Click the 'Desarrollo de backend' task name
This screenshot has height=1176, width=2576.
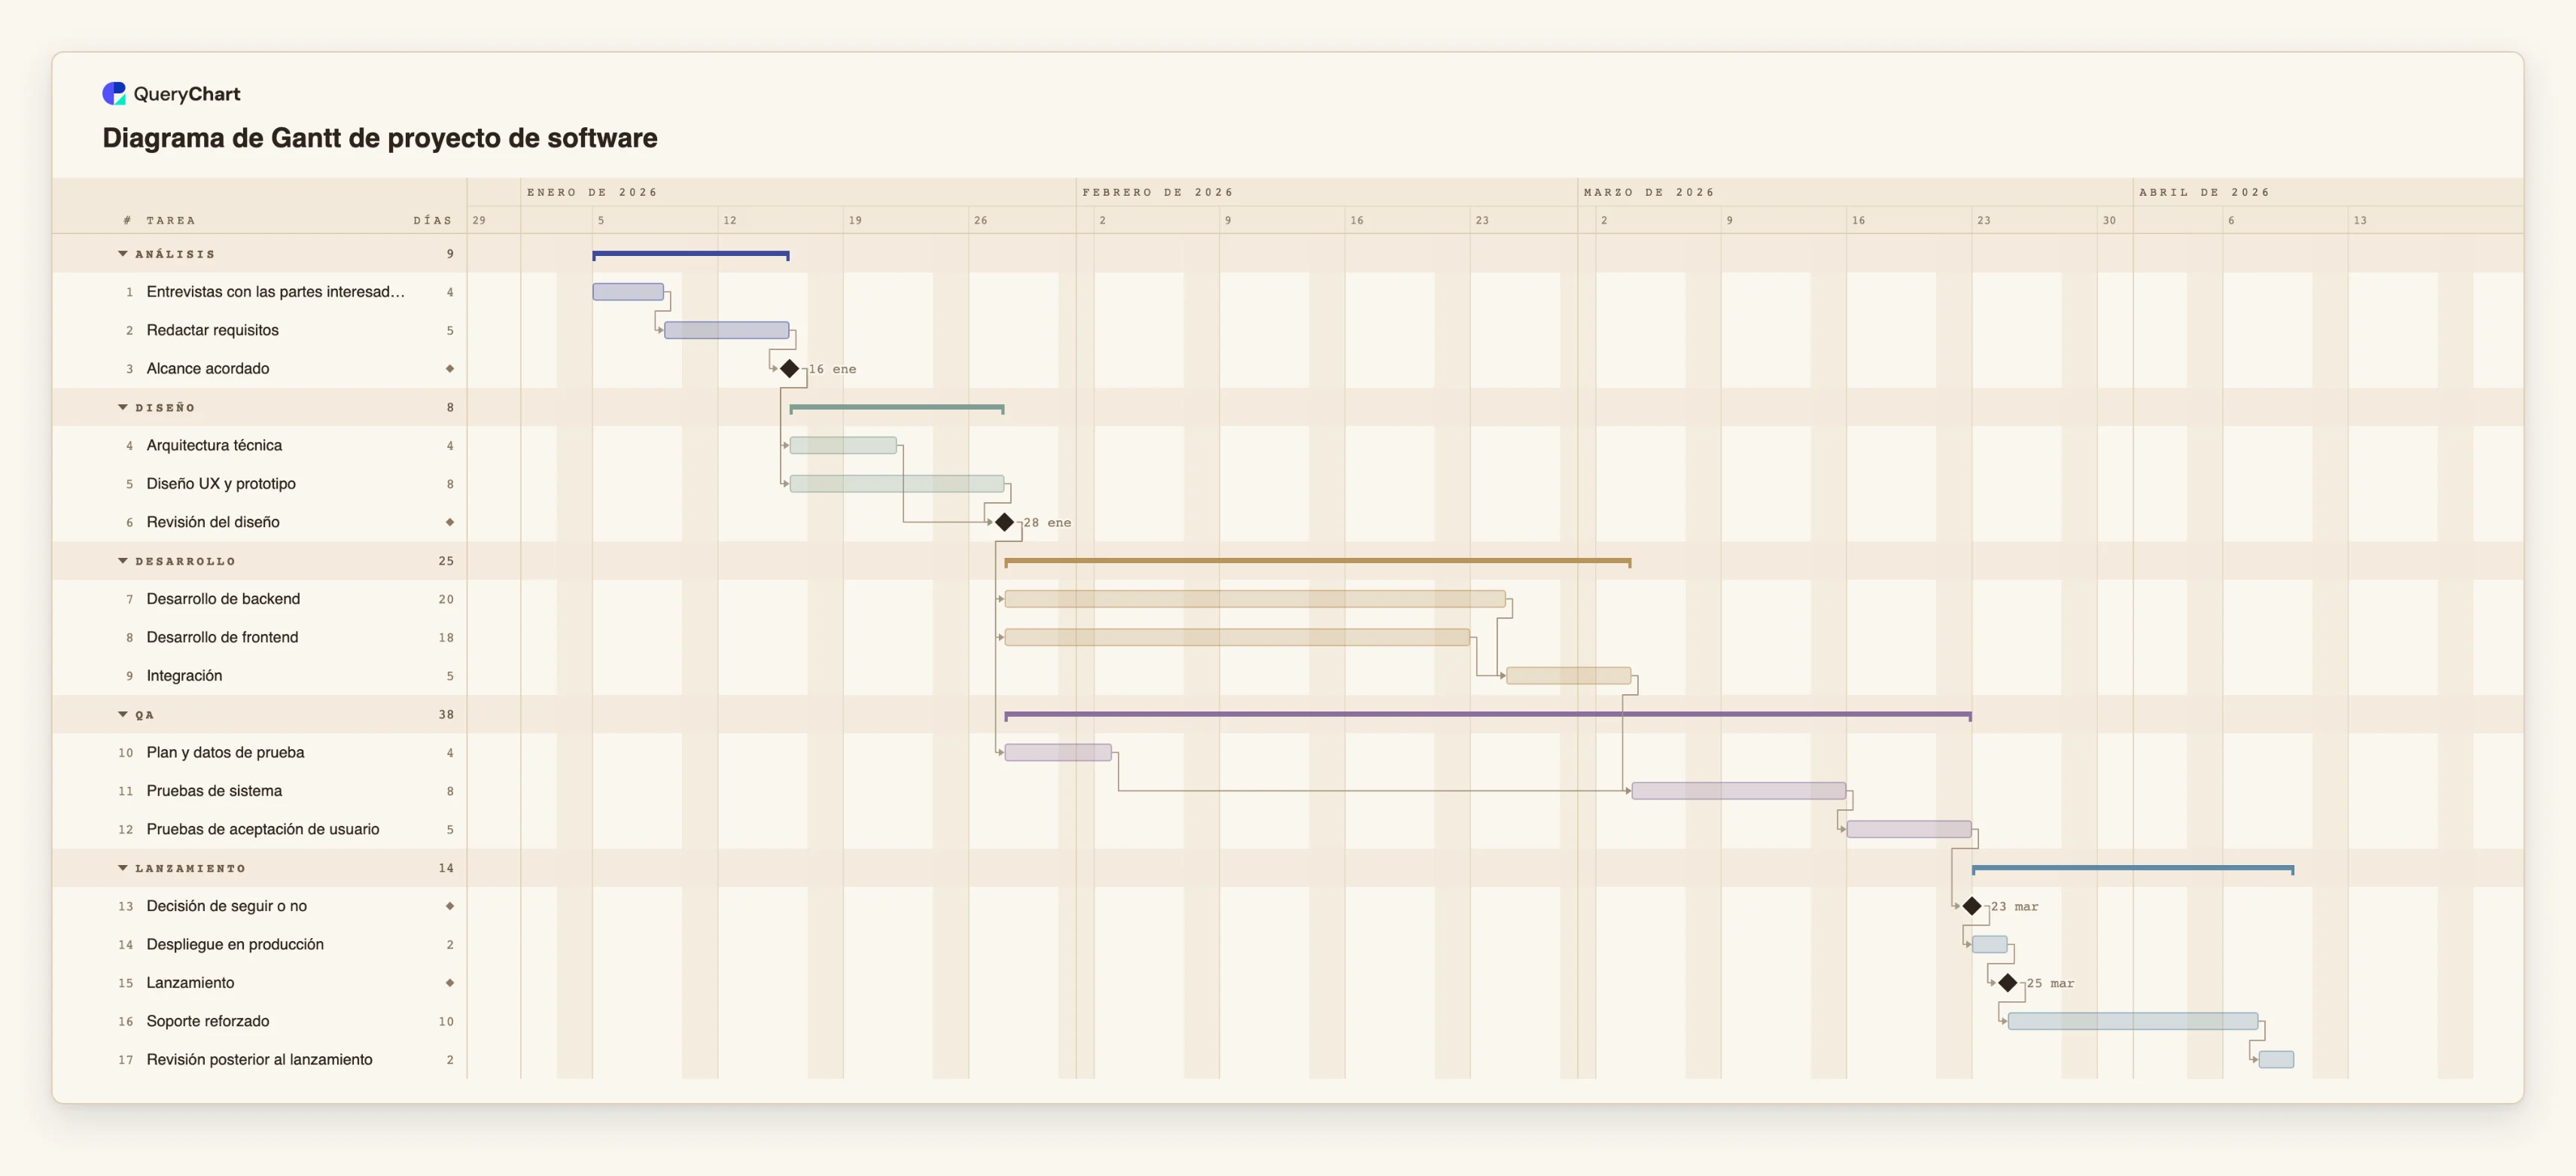[x=223, y=599]
